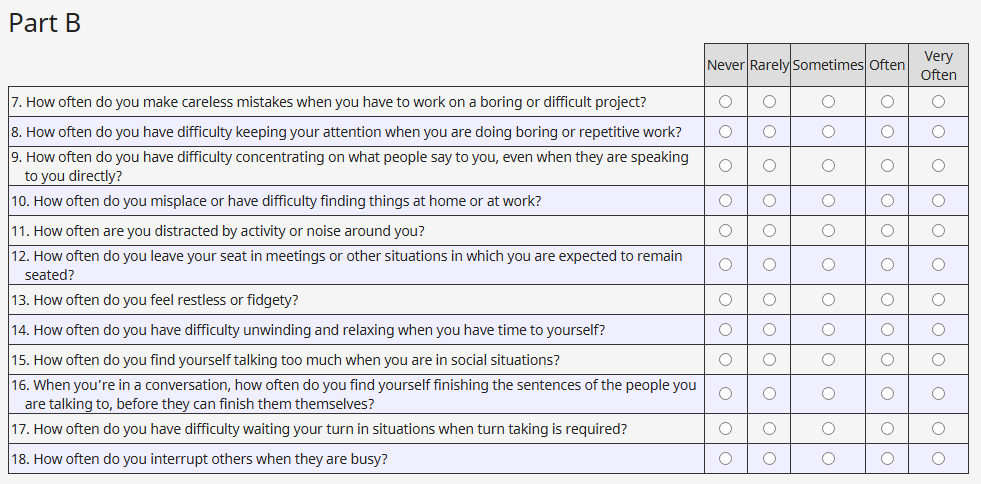Mark Sometimes for question 9 concentrating
Screen dimensions: 981x484
828,166
